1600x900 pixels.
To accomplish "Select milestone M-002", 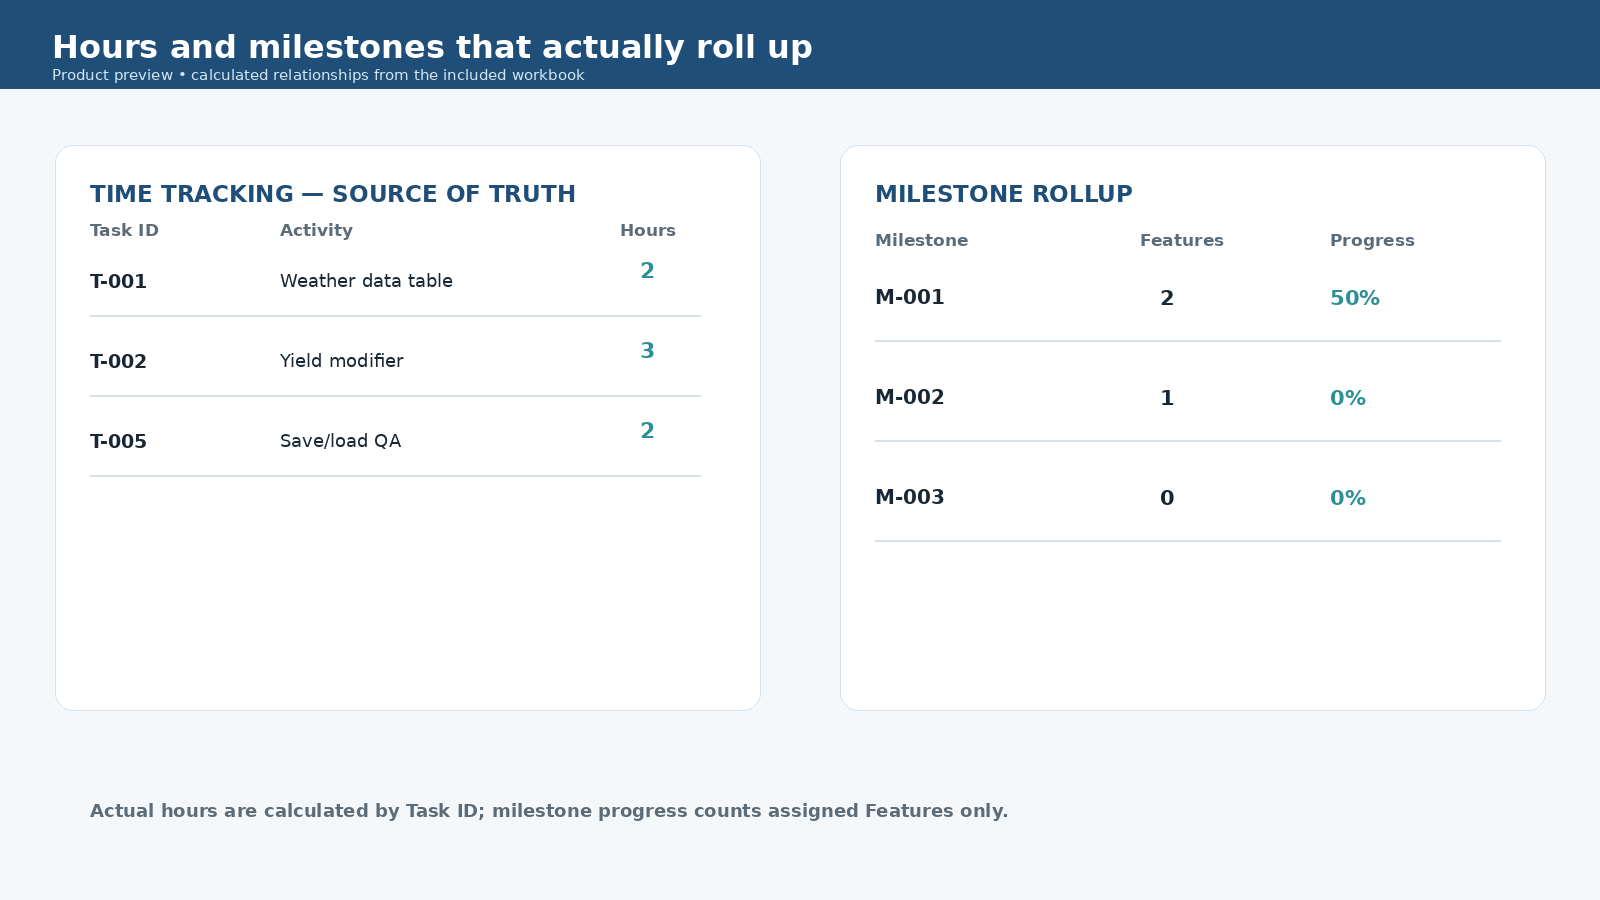I will point(909,397).
